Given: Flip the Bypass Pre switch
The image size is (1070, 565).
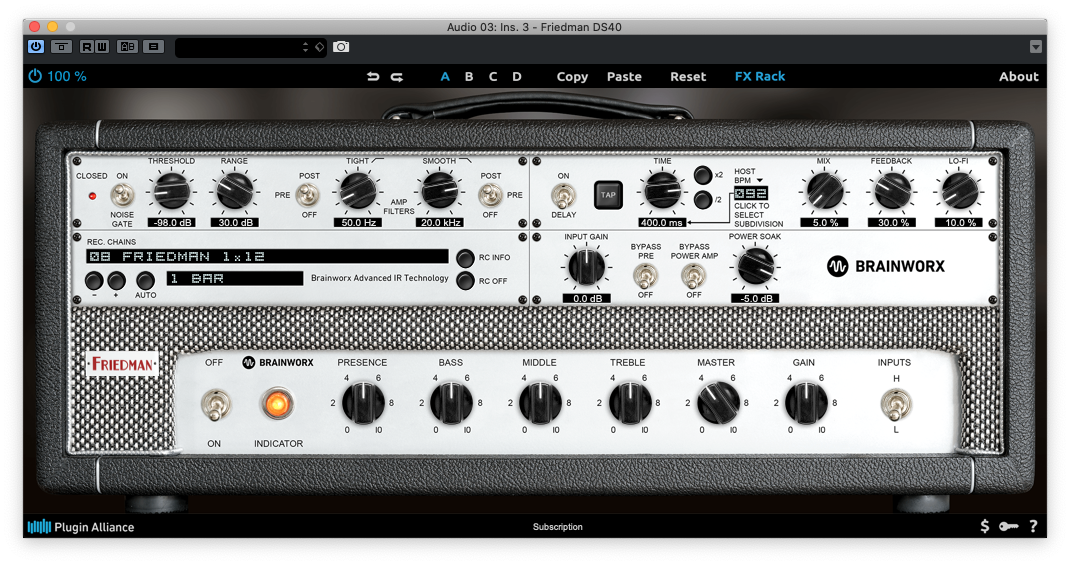Looking at the screenshot, I should click(645, 276).
